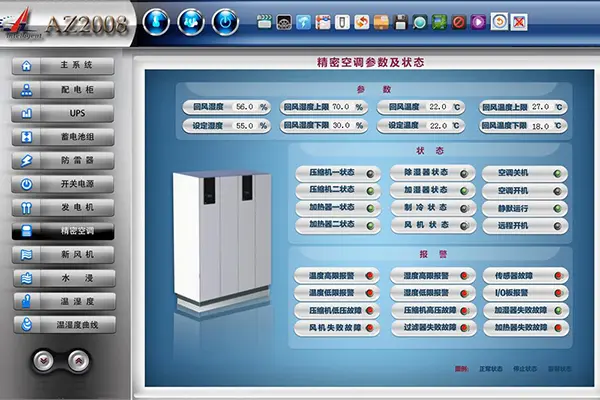Screen dimensions: 600x400
Task: Click the red prohibition toolbar icon
Action: (x=458, y=21)
